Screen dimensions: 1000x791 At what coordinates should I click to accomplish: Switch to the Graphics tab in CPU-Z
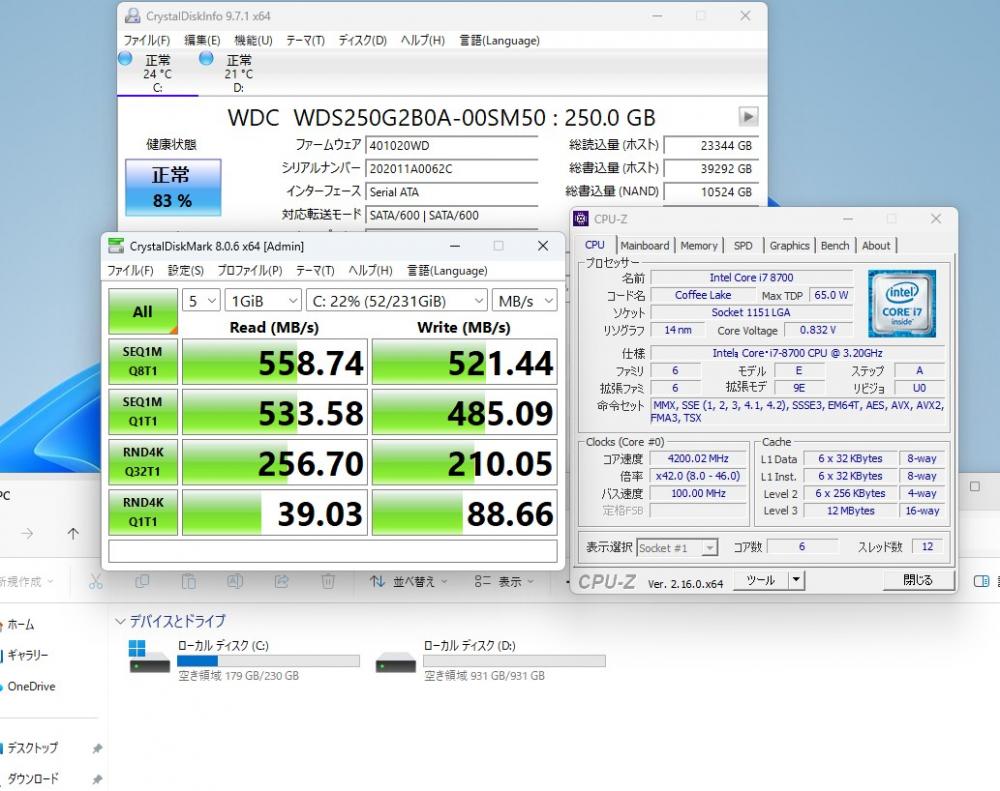(x=789, y=246)
